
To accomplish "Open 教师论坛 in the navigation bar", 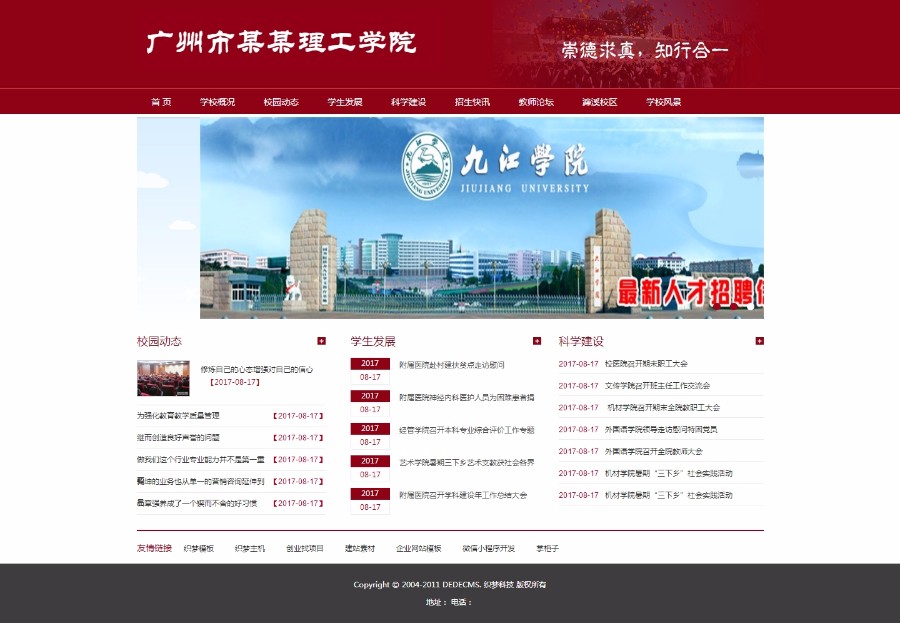I will (x=536, y=102).
